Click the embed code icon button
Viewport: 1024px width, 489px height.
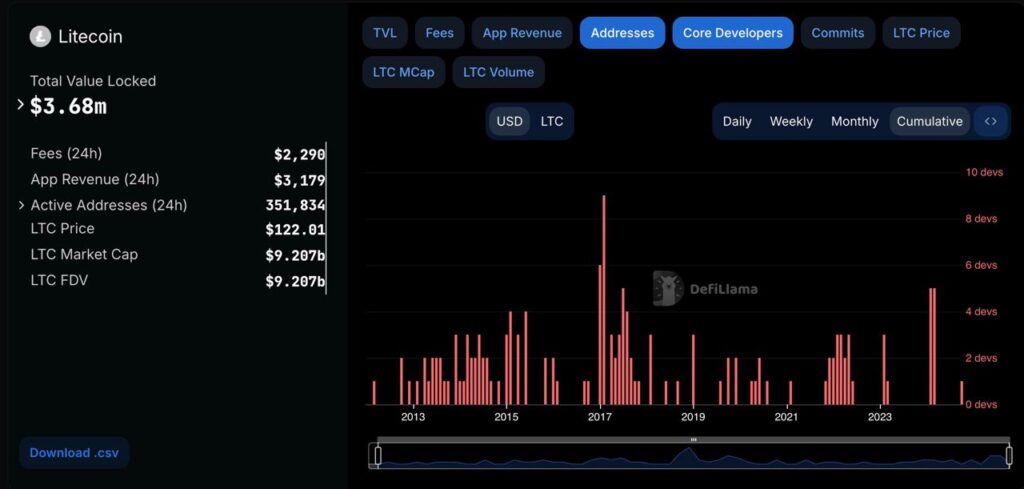tap(991, 121)
